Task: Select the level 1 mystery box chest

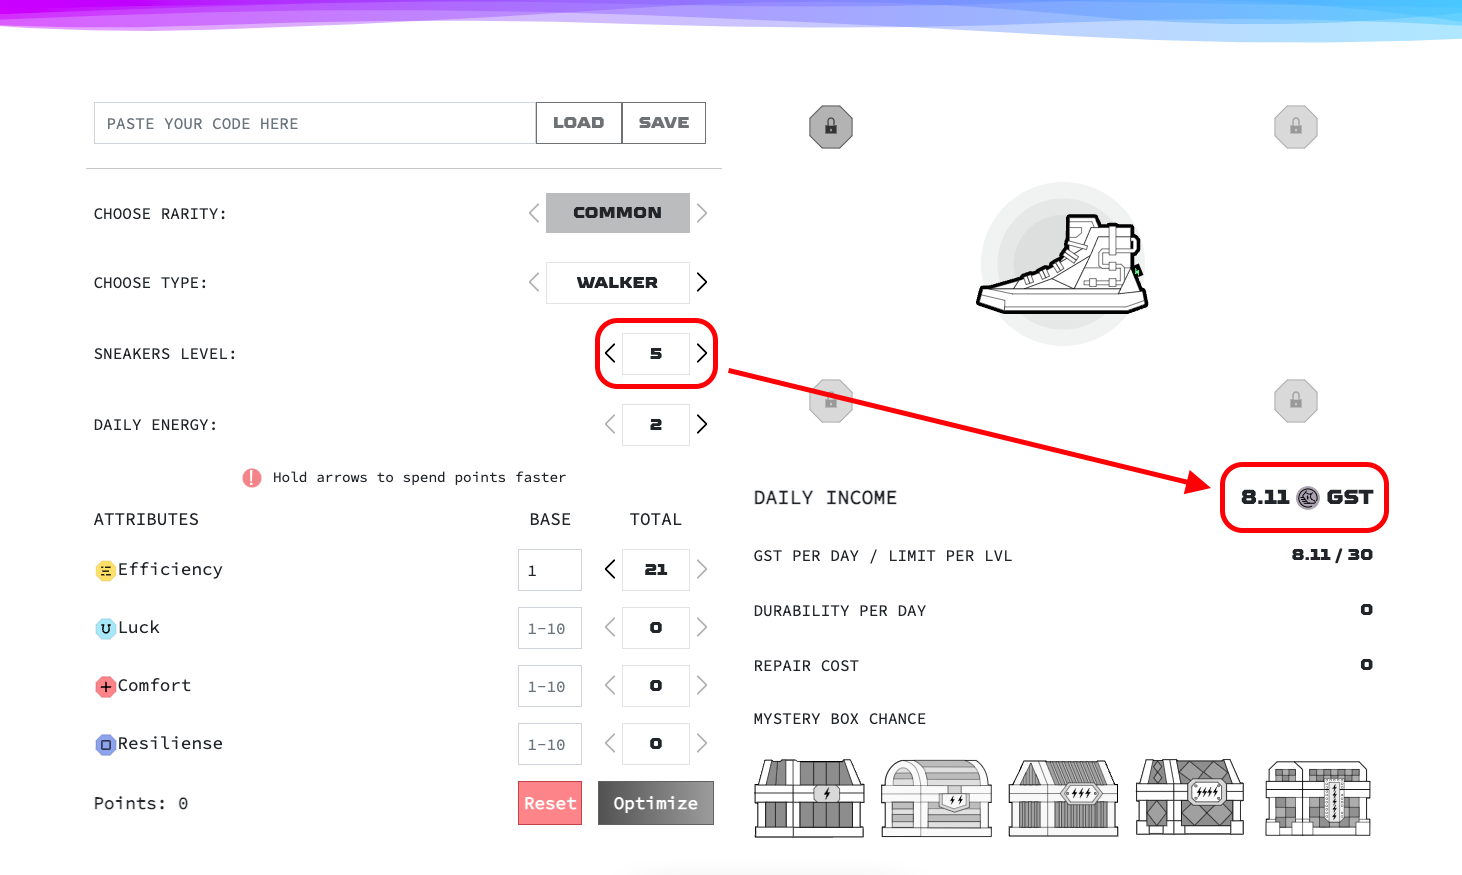Action: (809, 797)
